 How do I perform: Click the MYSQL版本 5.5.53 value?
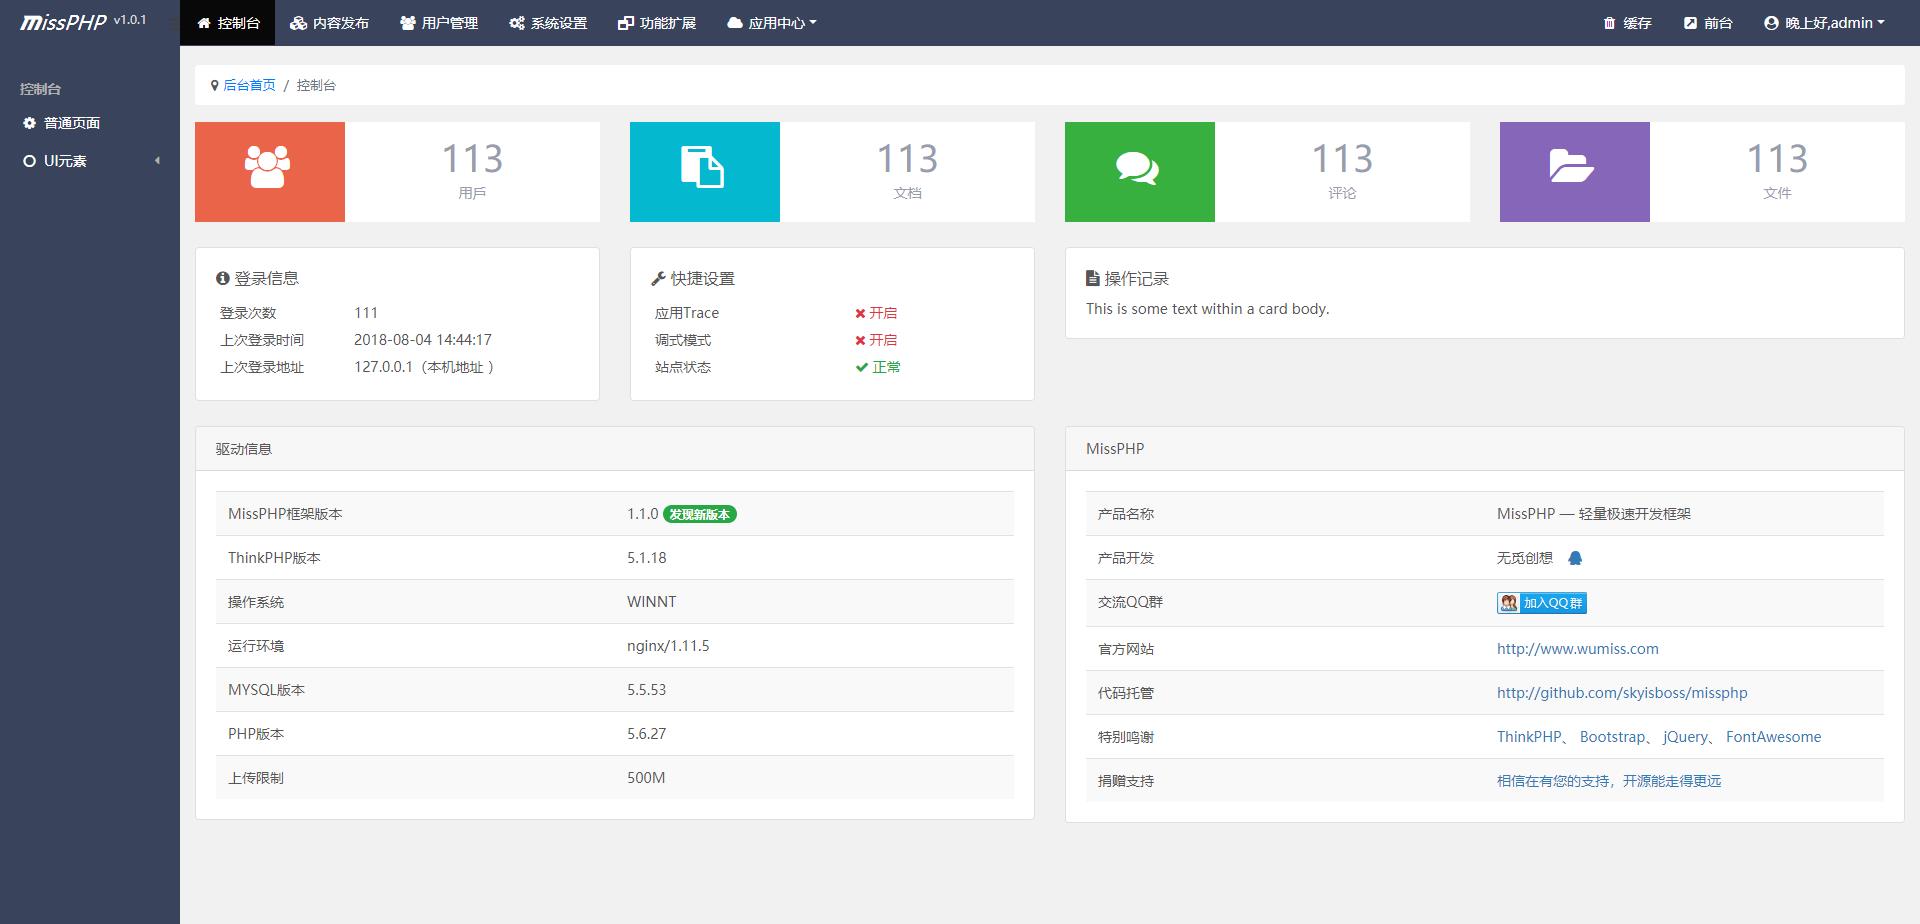[x=646, y=690]
